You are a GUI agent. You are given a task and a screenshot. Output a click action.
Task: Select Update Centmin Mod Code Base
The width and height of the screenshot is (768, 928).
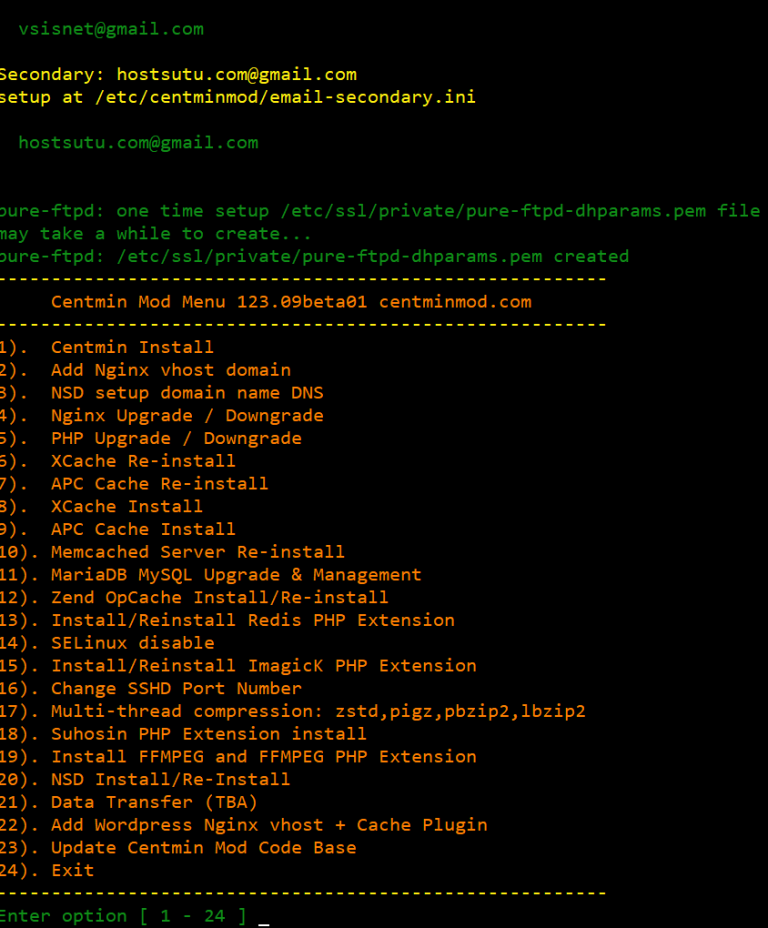tap(204, 848)
